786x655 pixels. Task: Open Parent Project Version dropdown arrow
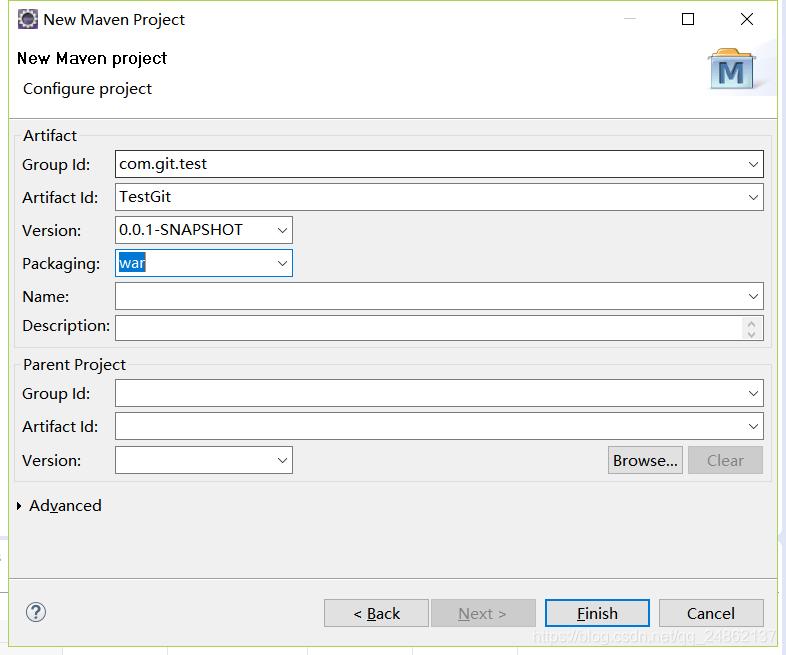click(282, 460)
